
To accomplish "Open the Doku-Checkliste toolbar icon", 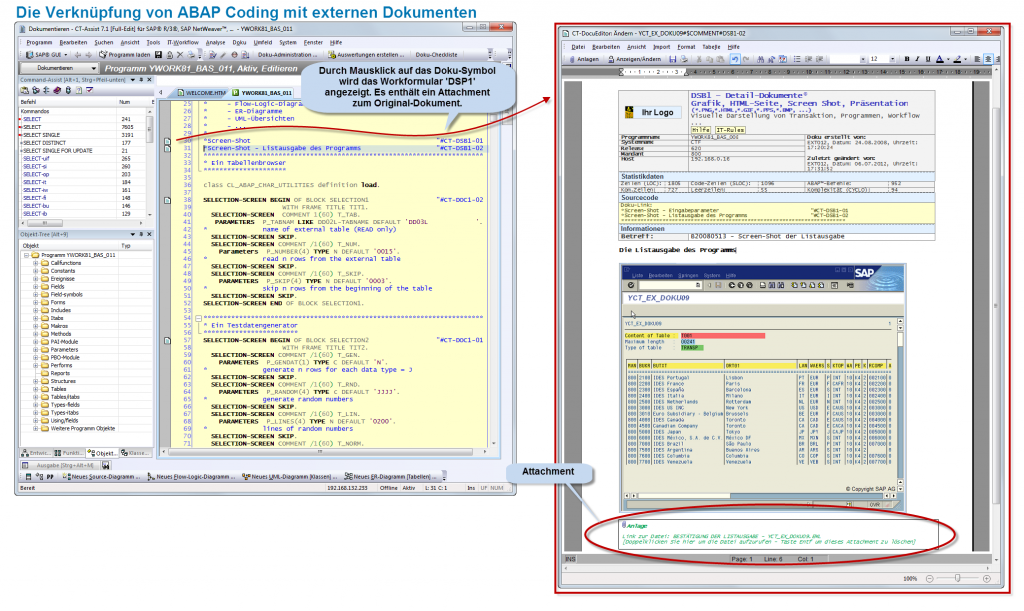I will tap(434, 57).
